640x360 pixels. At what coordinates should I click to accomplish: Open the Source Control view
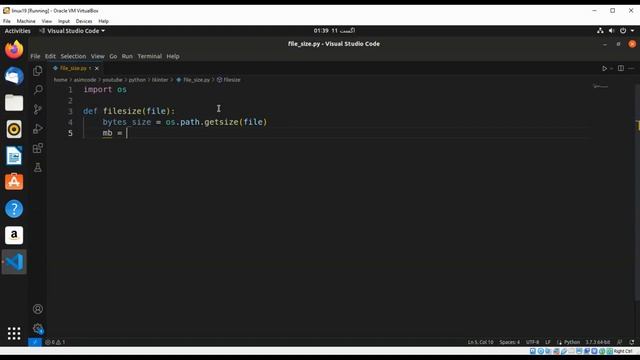[38, 109]
